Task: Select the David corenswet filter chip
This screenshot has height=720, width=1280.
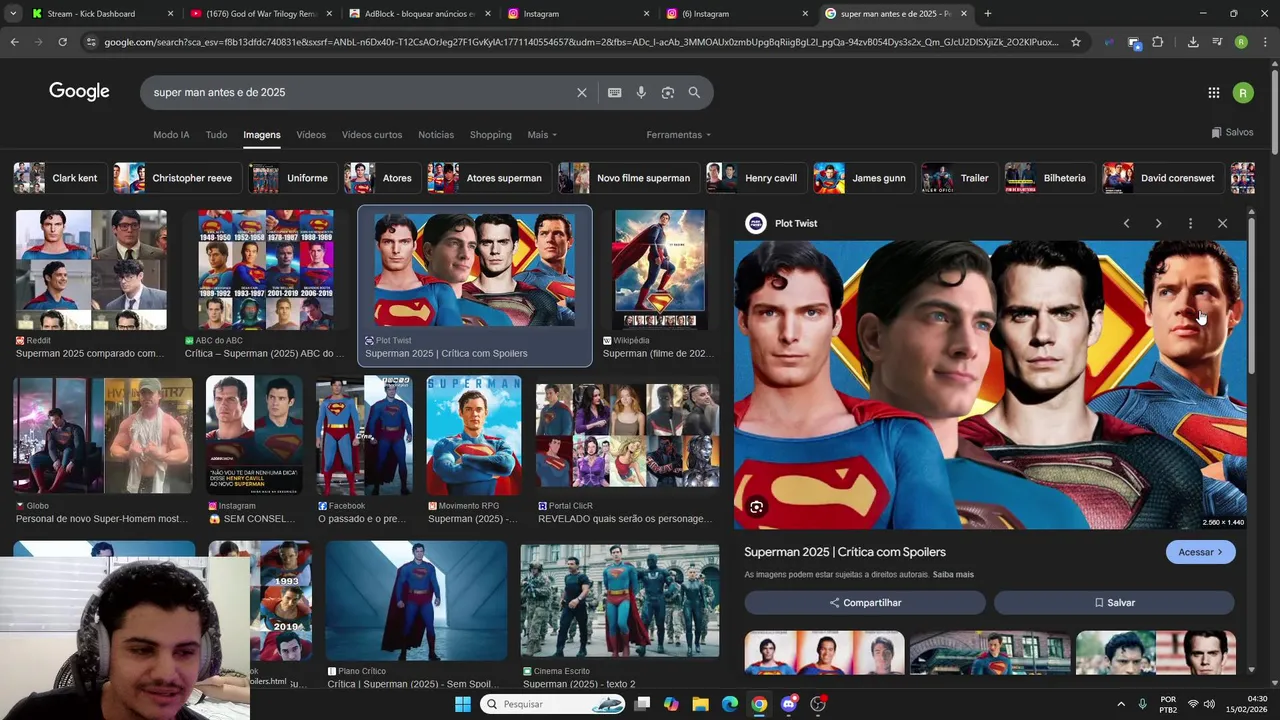Action: pyautogui.click(x=1162, y=178)
